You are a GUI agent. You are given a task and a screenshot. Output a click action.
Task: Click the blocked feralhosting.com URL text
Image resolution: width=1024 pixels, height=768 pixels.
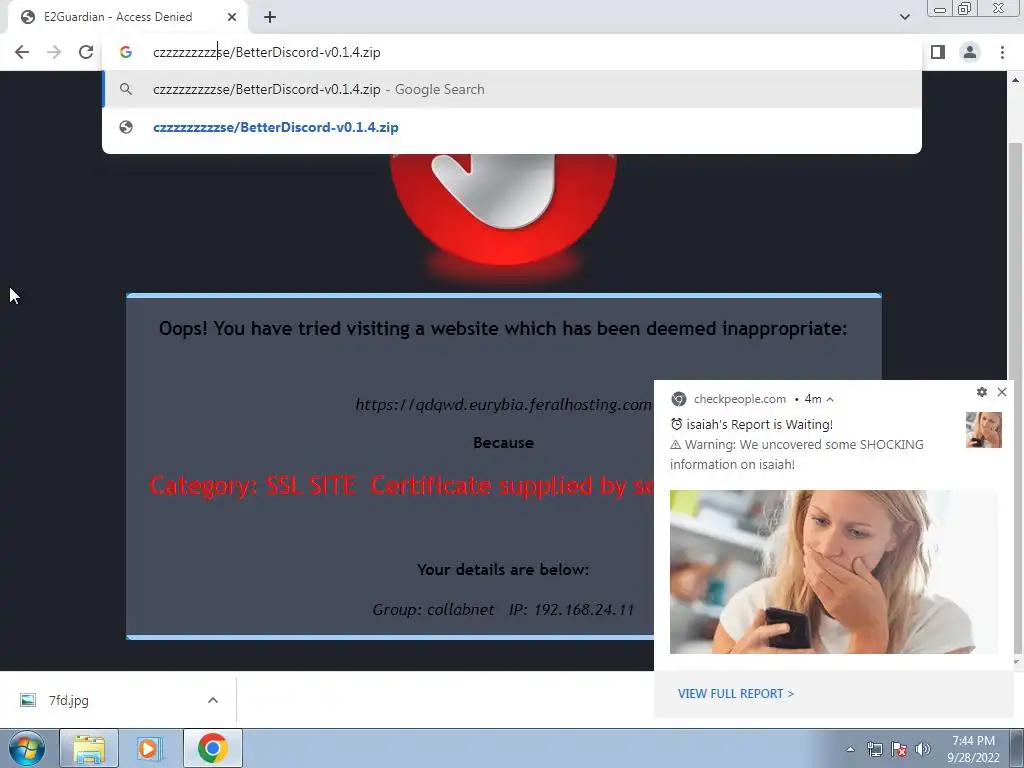pos(504,405)
